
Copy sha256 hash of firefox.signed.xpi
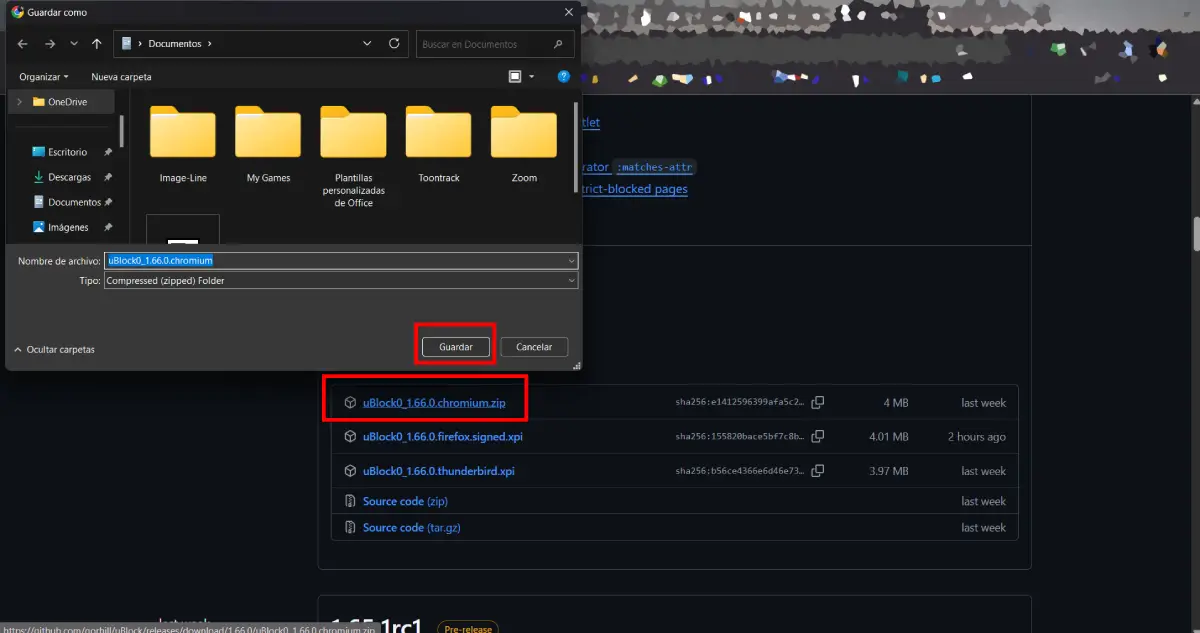(818, 437)
